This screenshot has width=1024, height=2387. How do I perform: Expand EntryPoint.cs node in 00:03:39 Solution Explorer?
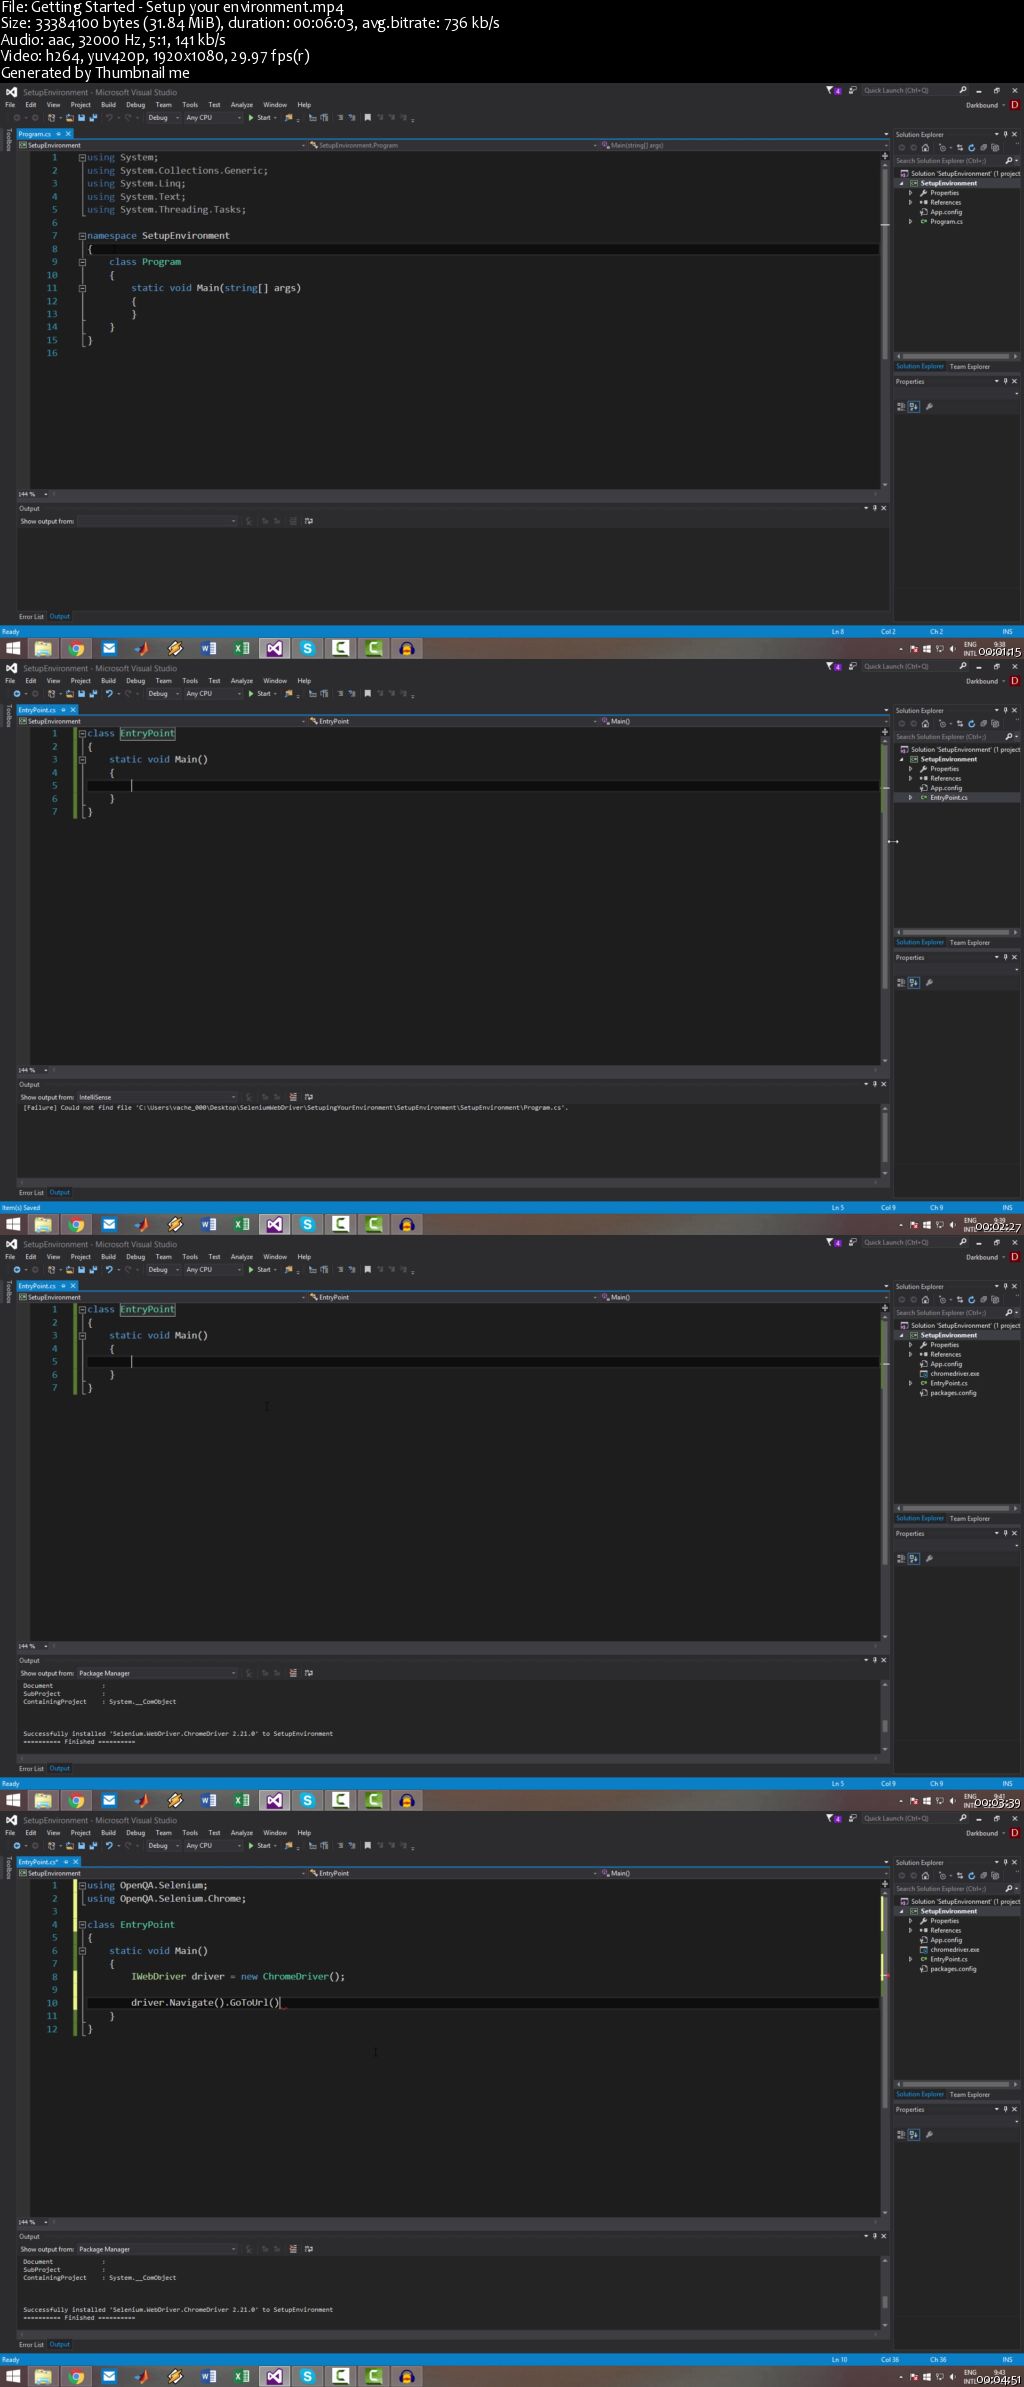click(910, 1384)
